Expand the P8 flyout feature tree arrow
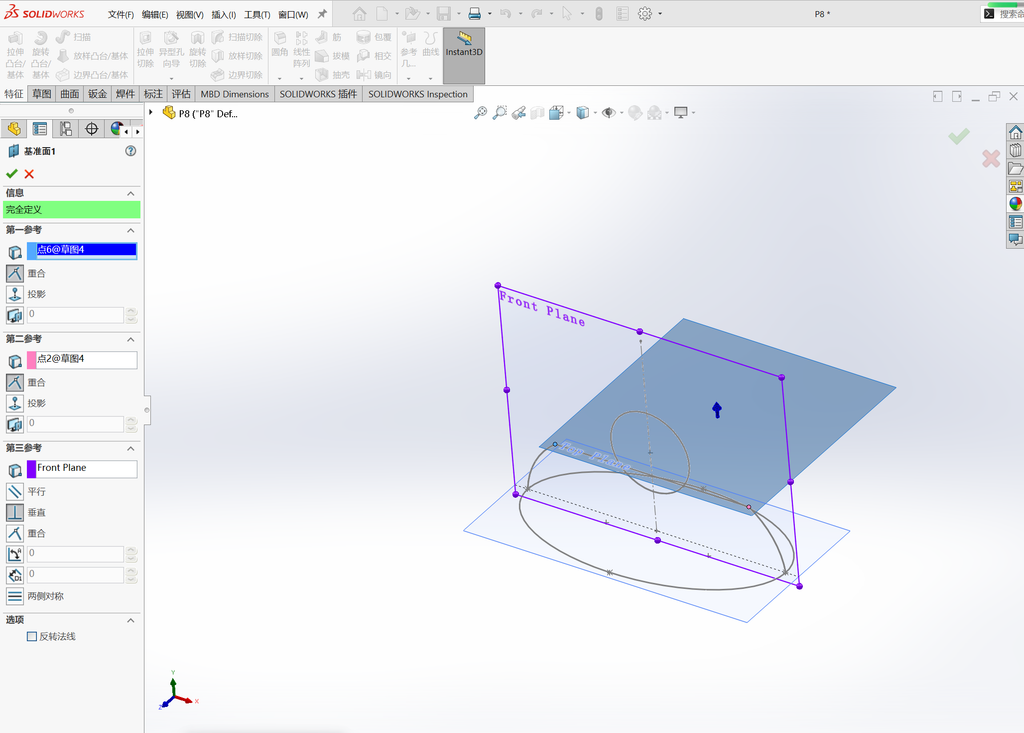 (151, 112)
